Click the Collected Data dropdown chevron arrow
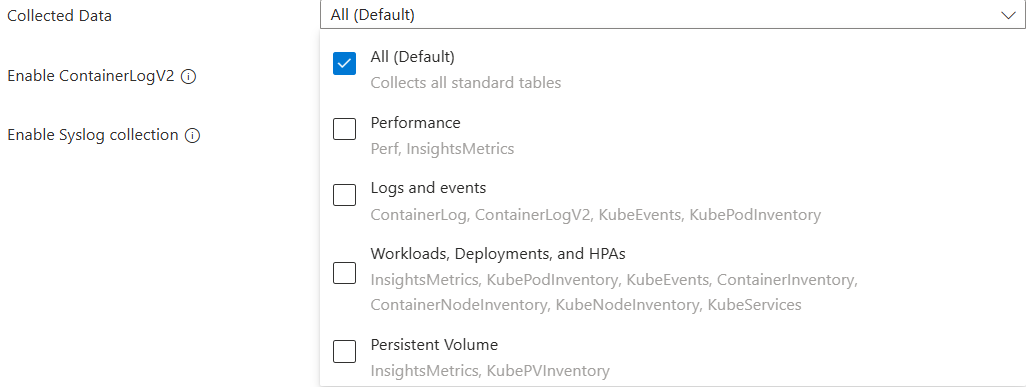This screenshot has height=387, width=1026. point(1008,15)
